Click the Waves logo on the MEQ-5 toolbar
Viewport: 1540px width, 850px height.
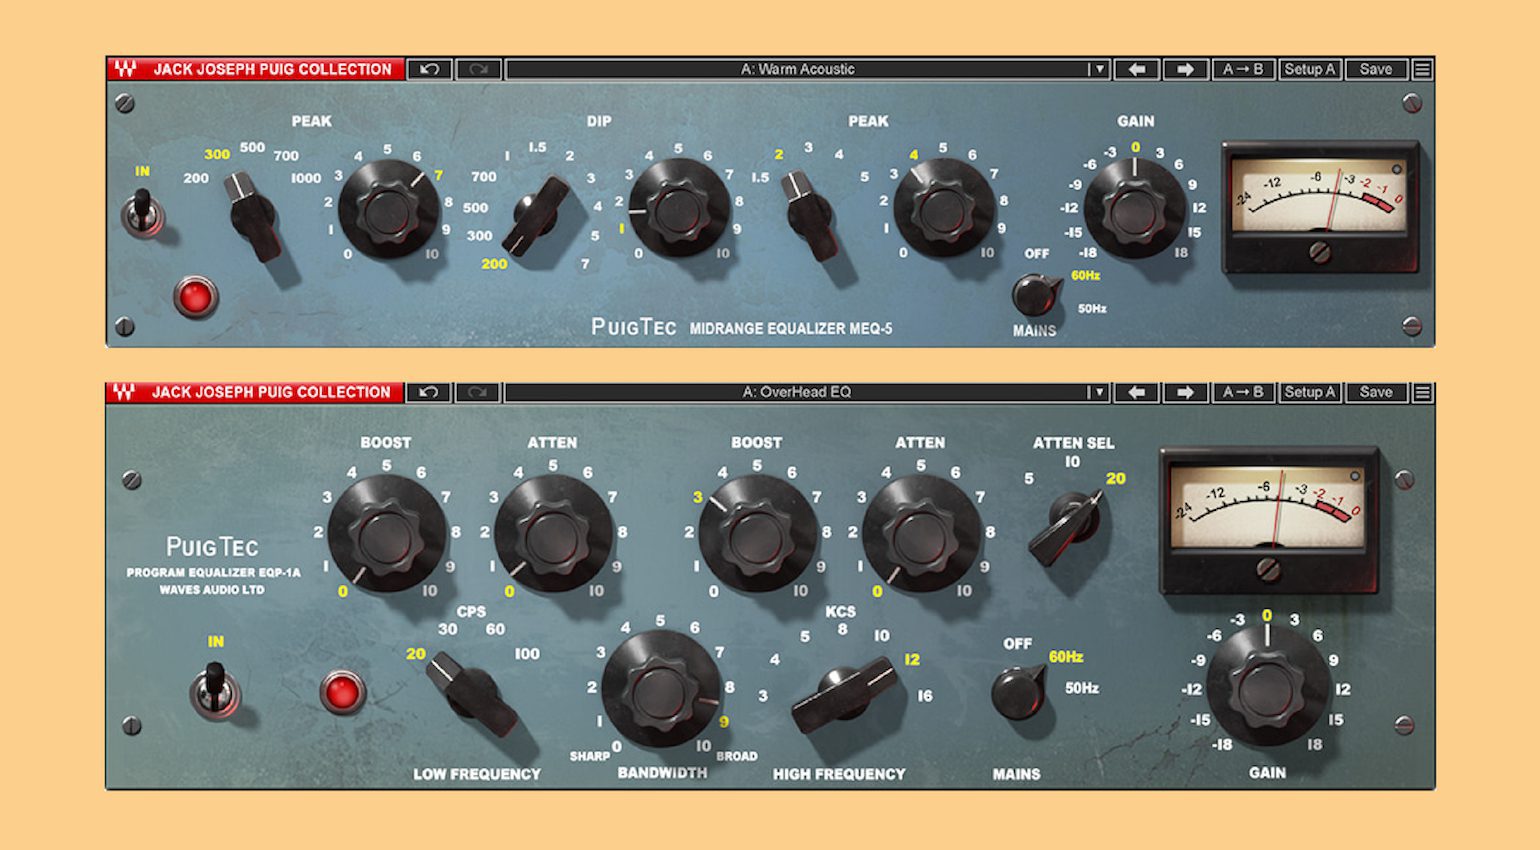[125, 69]
